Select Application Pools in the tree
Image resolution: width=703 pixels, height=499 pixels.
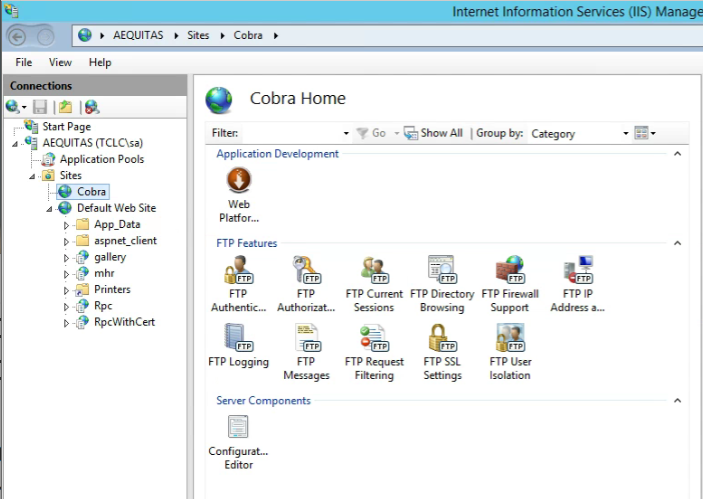[102, 159]
